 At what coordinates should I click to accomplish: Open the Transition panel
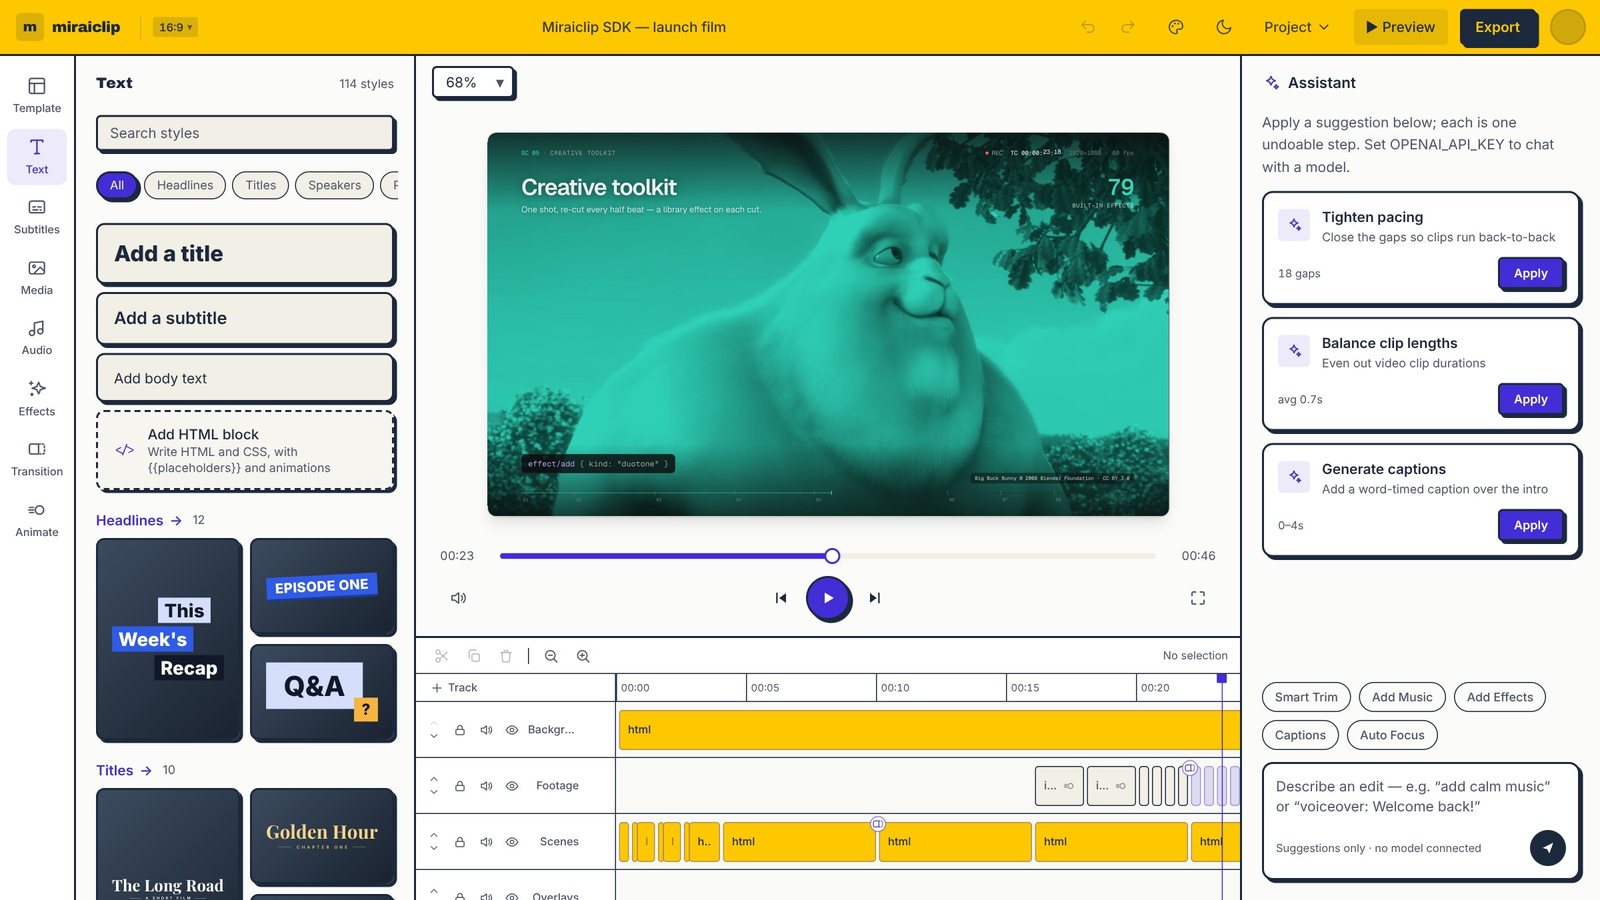pyautogui.click(x=37, y=458)
